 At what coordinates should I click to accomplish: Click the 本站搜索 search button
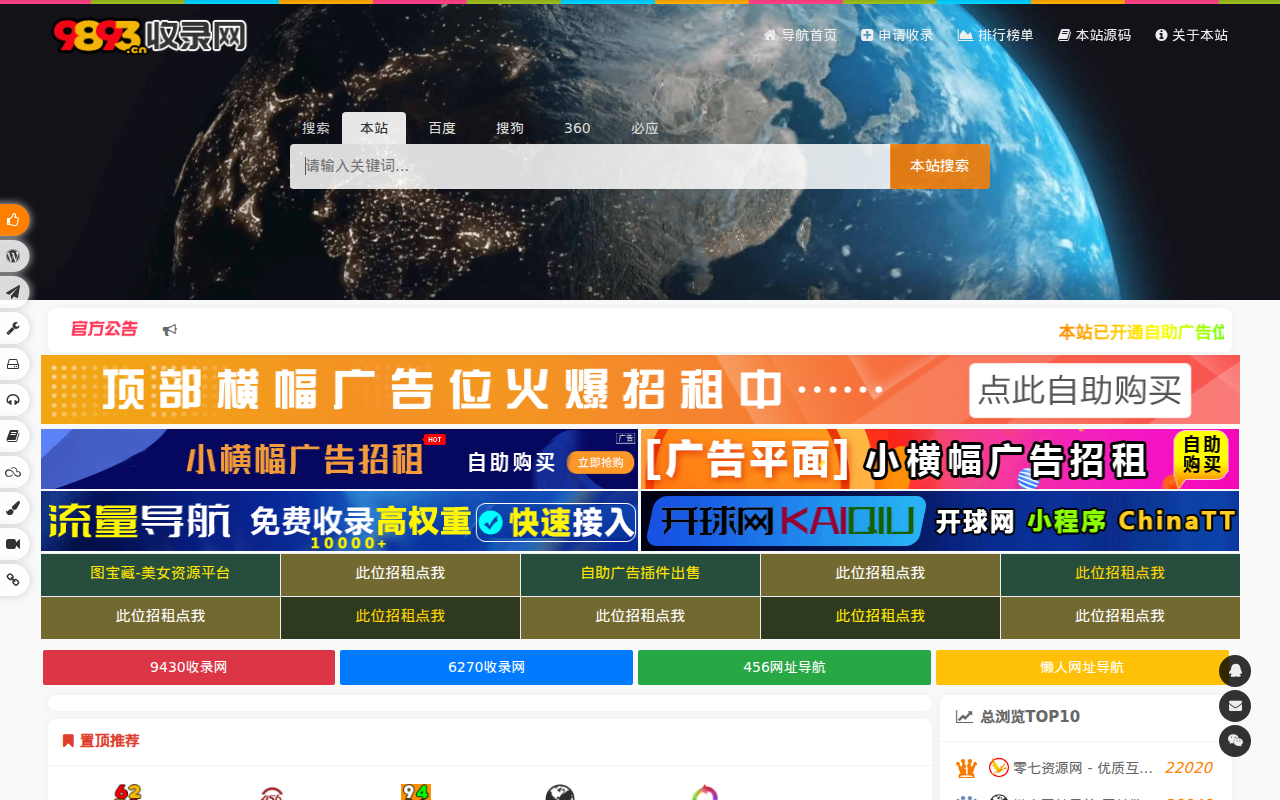(x=939, y=166)
